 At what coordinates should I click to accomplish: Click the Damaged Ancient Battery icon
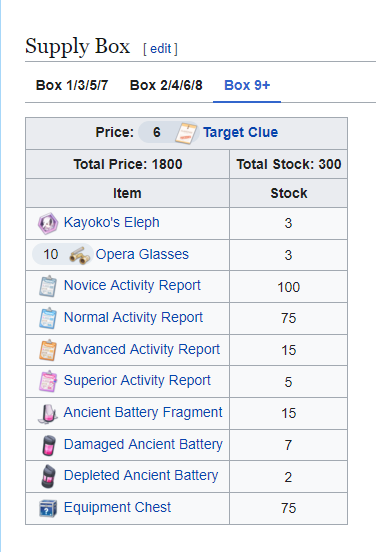point(49,445)
